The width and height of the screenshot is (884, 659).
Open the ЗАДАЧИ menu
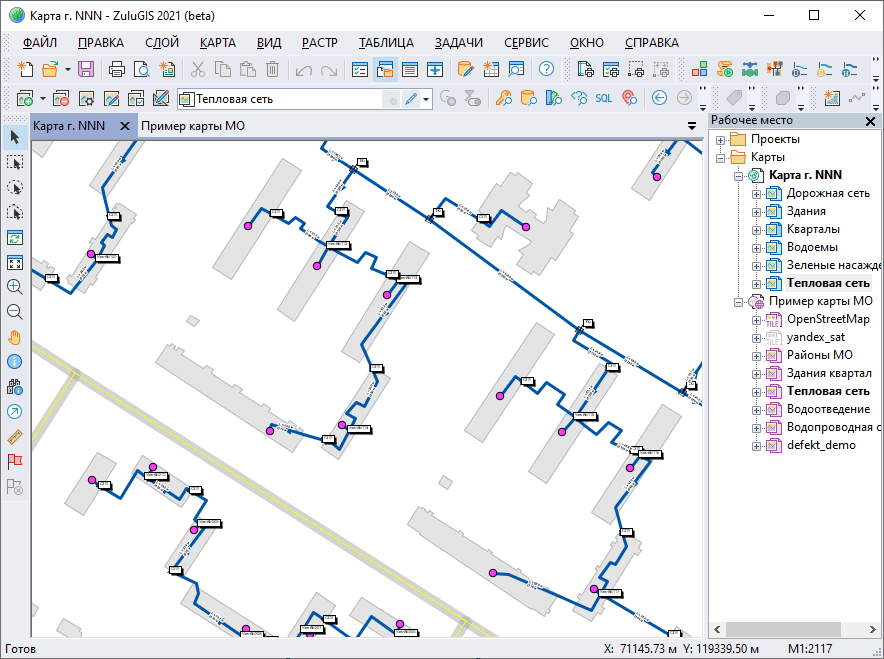click(458, 43)
